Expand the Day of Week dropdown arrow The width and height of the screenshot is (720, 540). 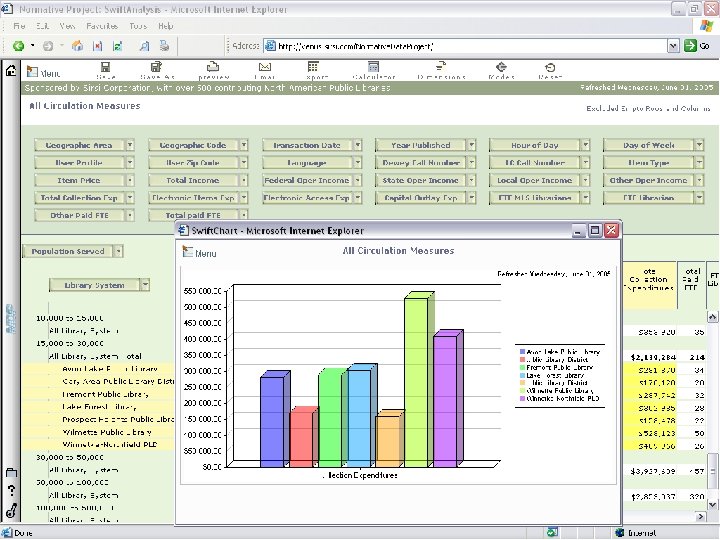coord(699,145)
